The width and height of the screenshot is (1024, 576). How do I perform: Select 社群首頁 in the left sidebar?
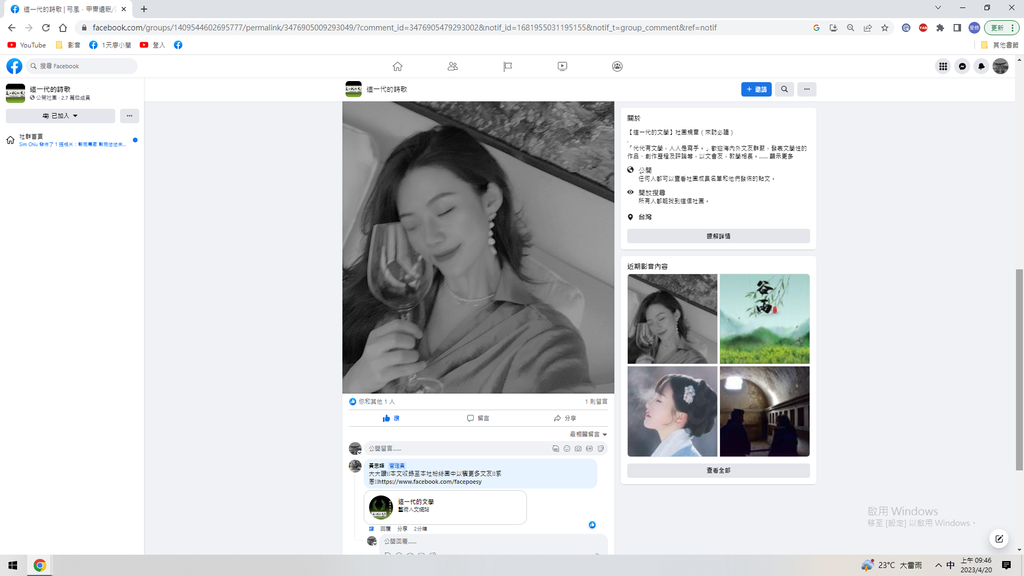[31, 136]
